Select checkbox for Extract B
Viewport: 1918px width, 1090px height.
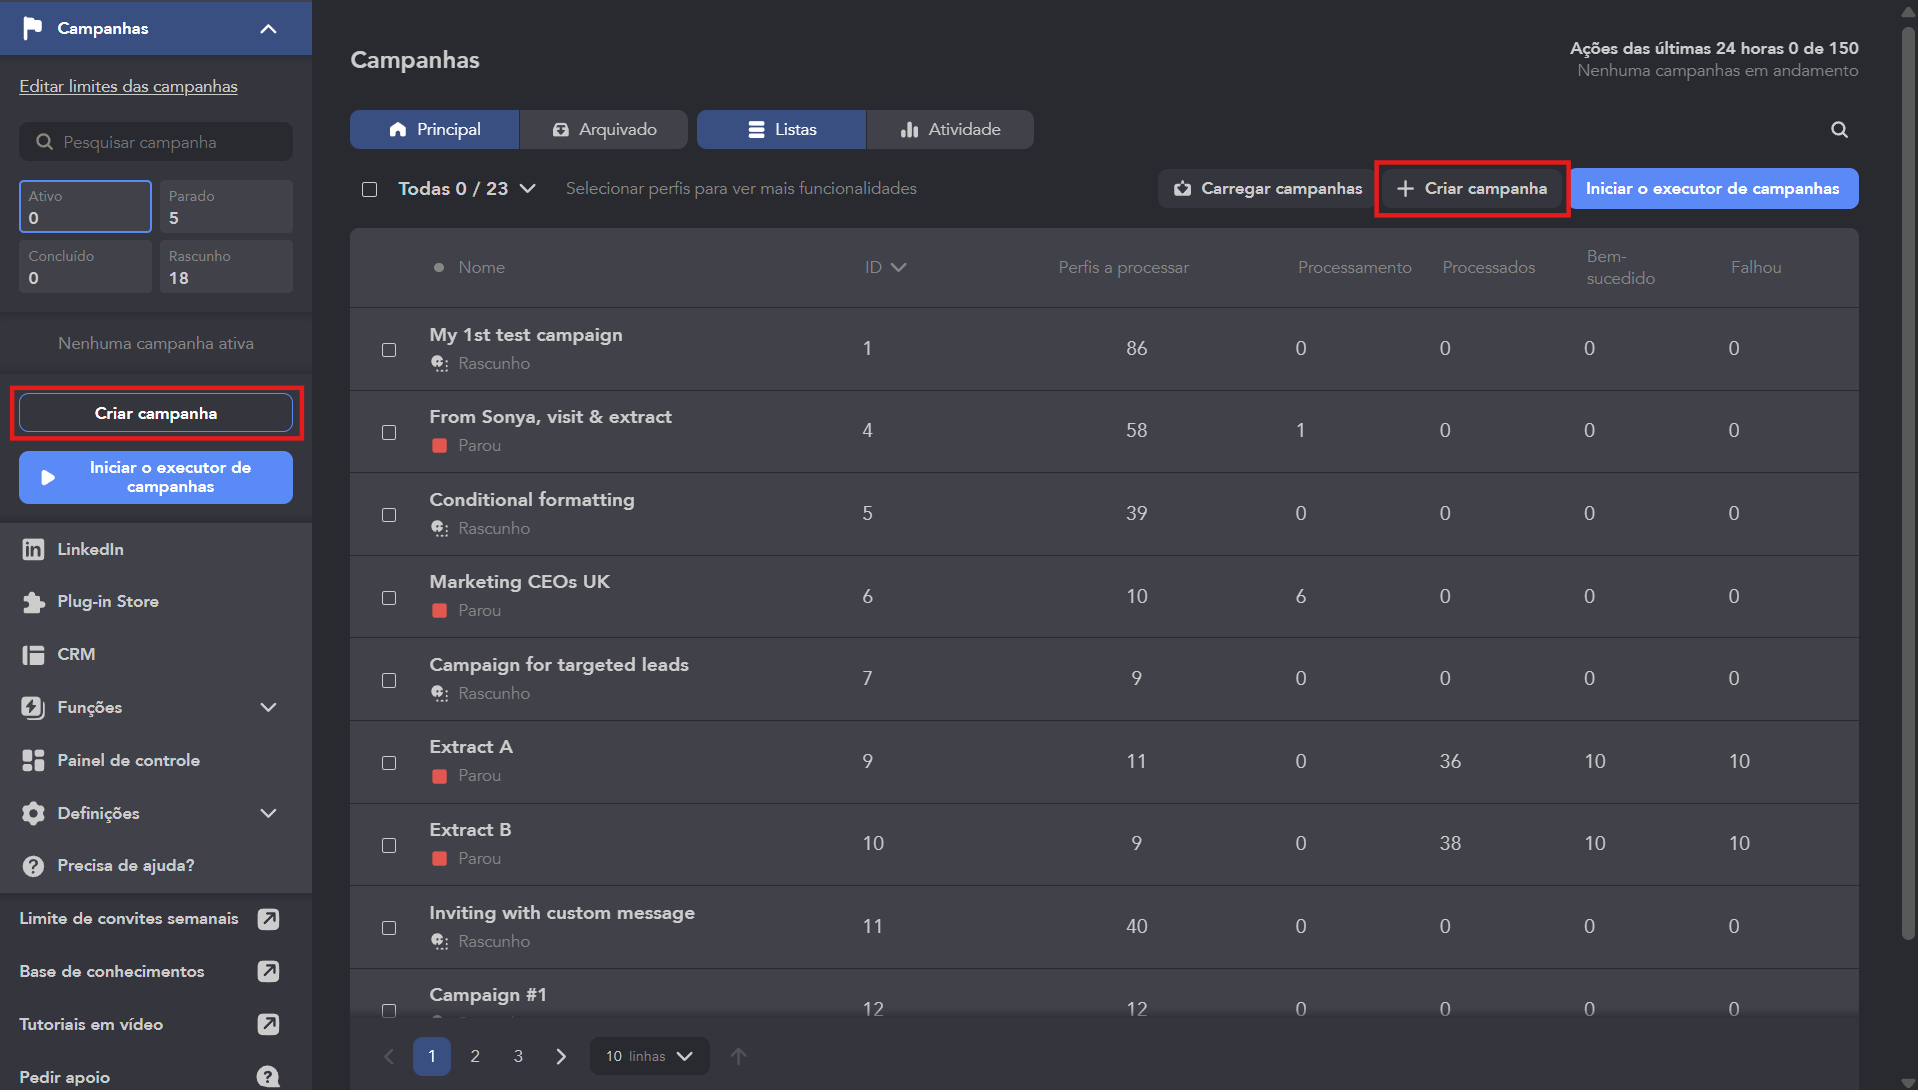click(x=389, y=845)
